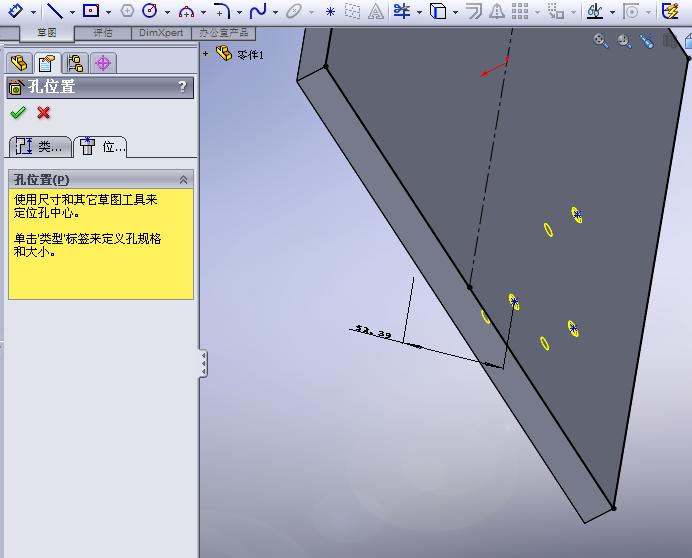Select the Circle sketch tool
Screen dimensions: 692x558
(x=150, y=11)
